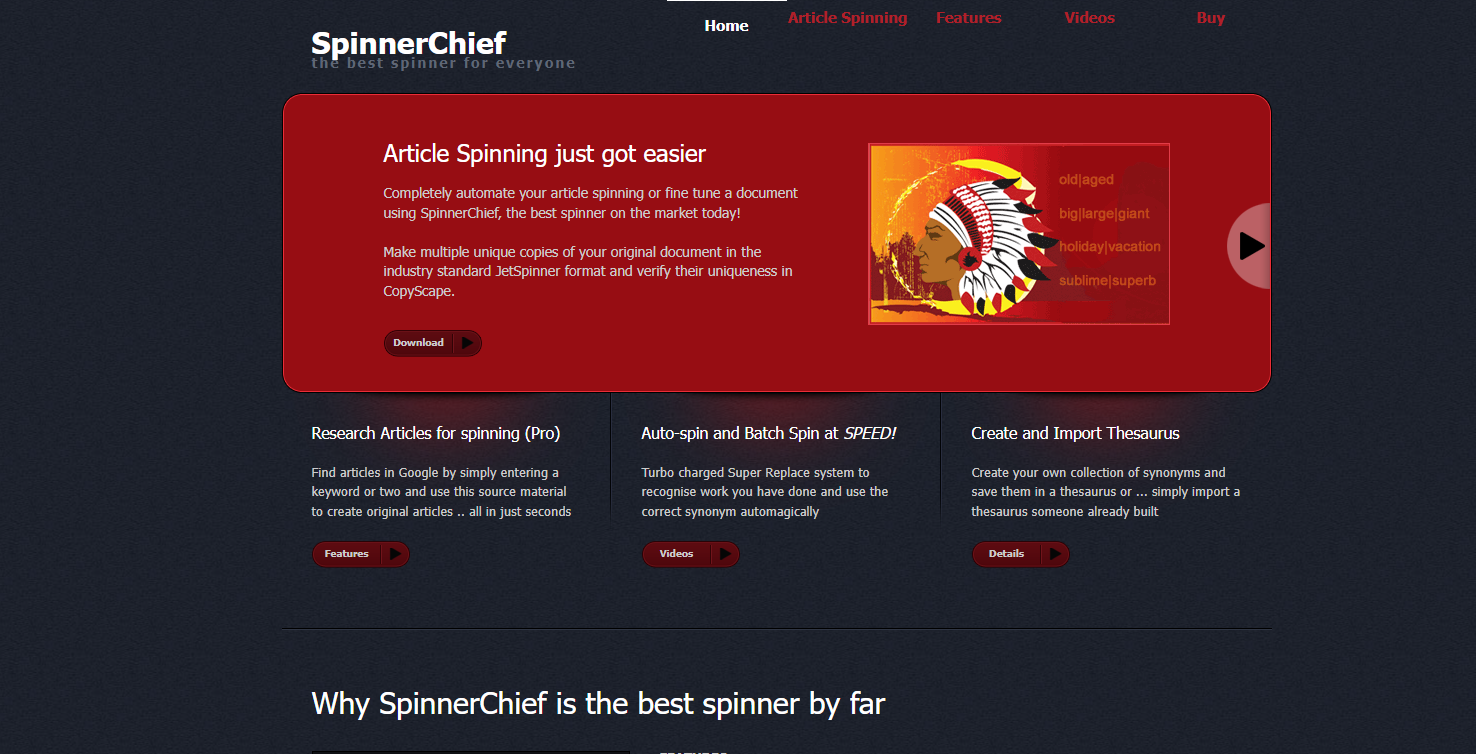Click the Create and Import Thesaurus heading
Image resolution: width=1476 pixels, height=754 pixels.
point(1075,434)
